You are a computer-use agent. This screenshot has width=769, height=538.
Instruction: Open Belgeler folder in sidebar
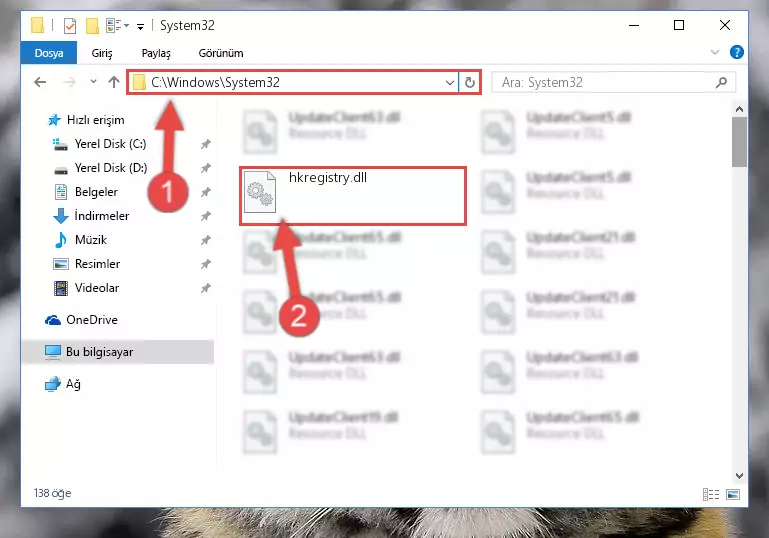pos(86,192)
